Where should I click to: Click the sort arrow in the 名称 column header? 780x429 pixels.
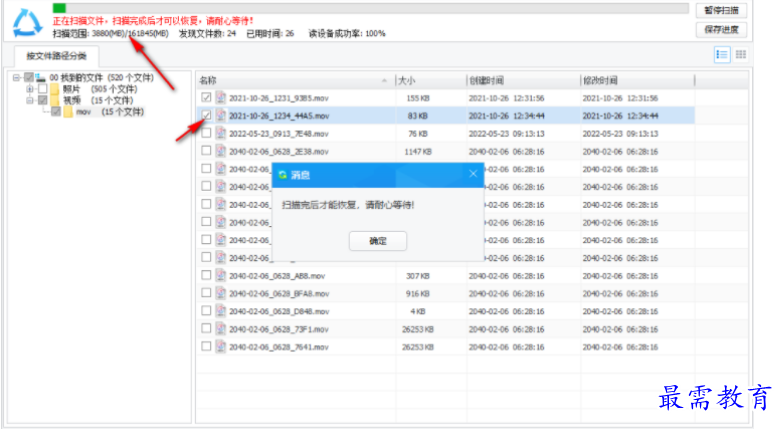click(384, 81)
